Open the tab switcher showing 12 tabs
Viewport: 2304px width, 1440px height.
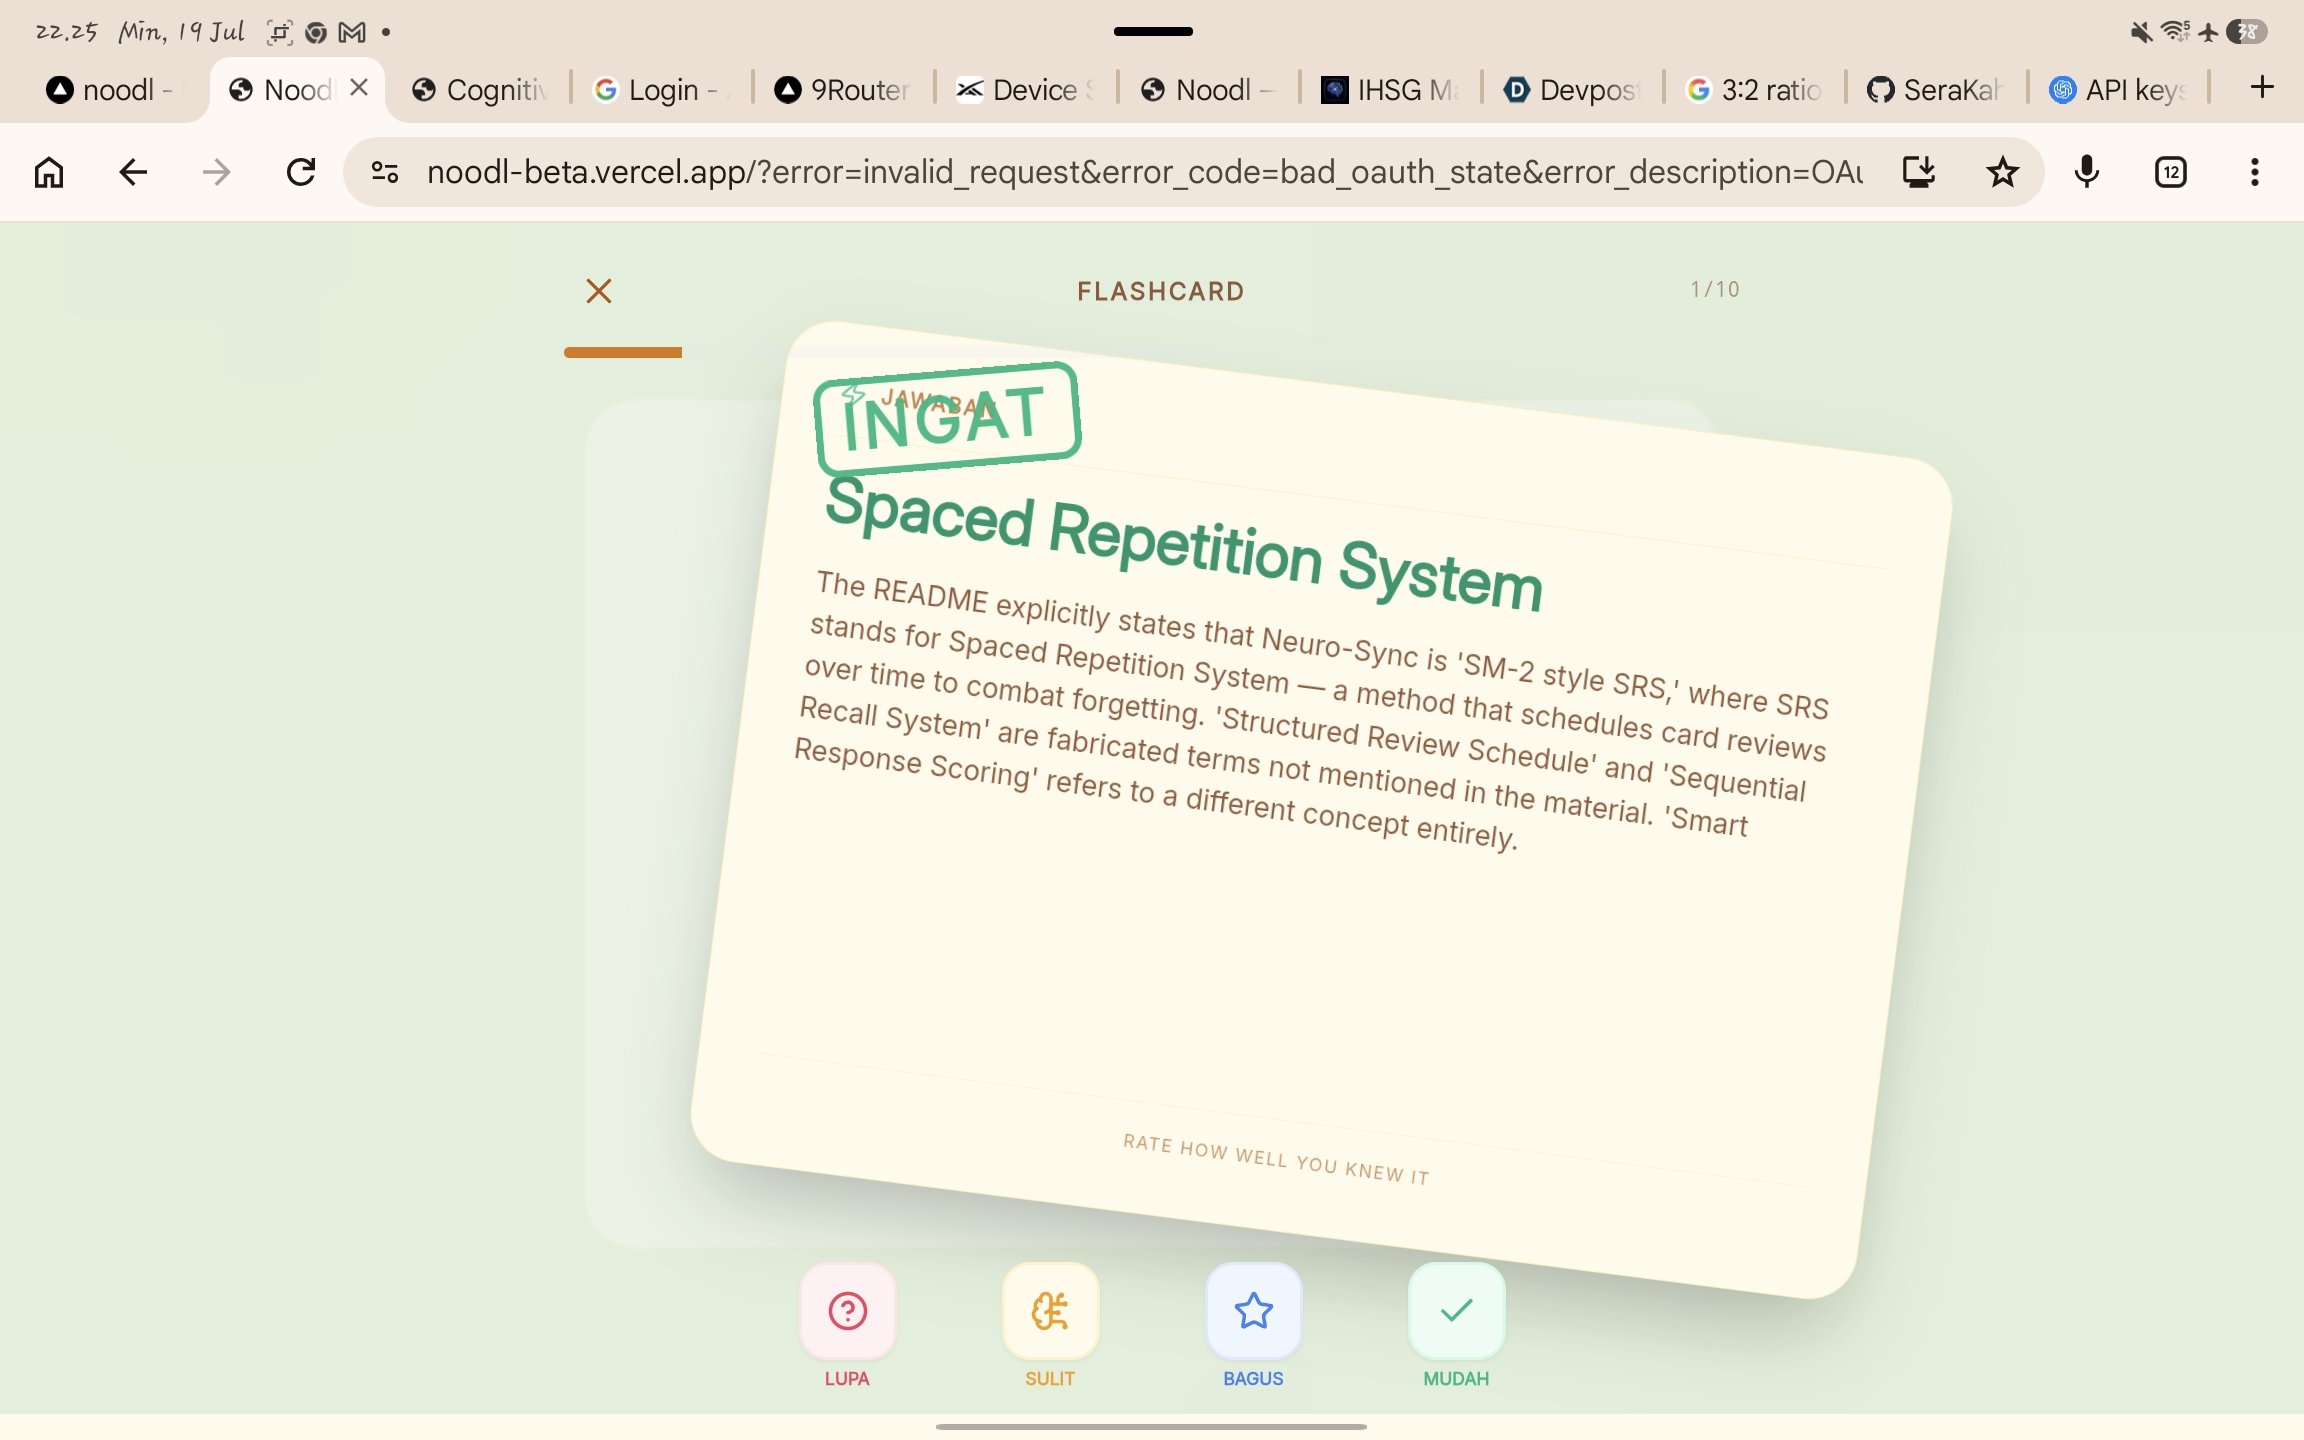point(2171,173)
